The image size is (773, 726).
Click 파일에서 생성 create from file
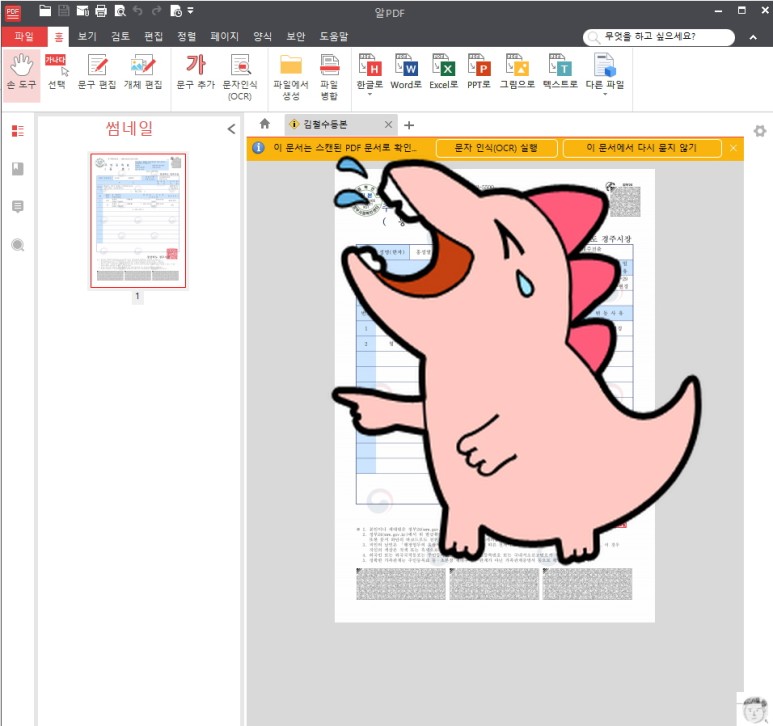(291, 77)
